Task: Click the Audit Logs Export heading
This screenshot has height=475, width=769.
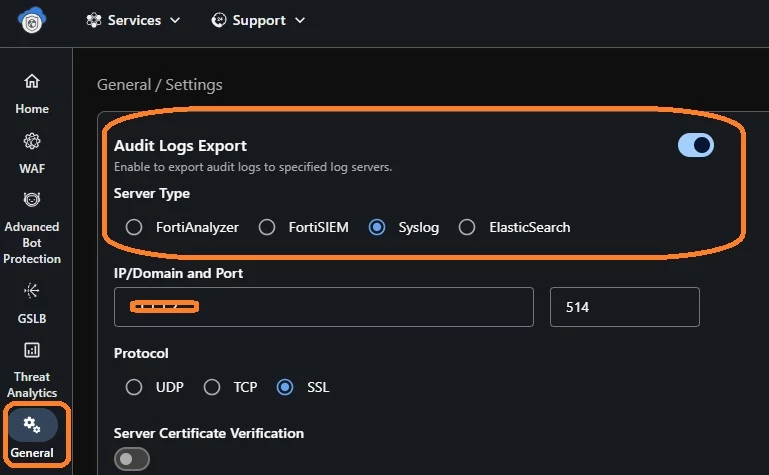Action: [180, 146]
